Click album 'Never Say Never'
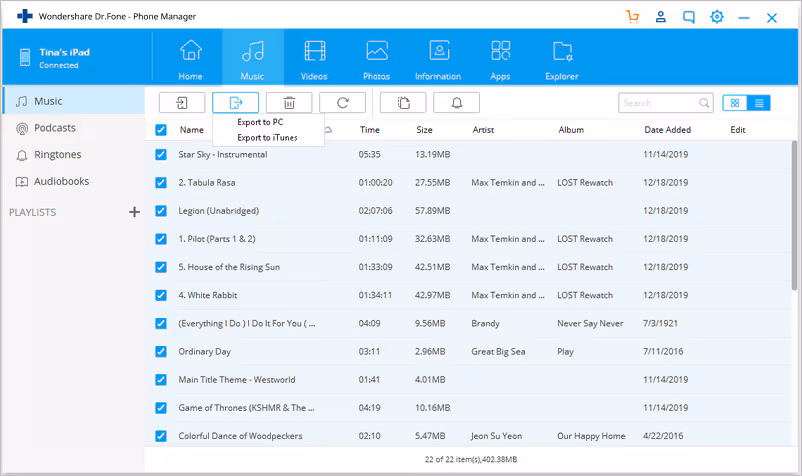Screen dimensions: 802x476 (590, 323)
